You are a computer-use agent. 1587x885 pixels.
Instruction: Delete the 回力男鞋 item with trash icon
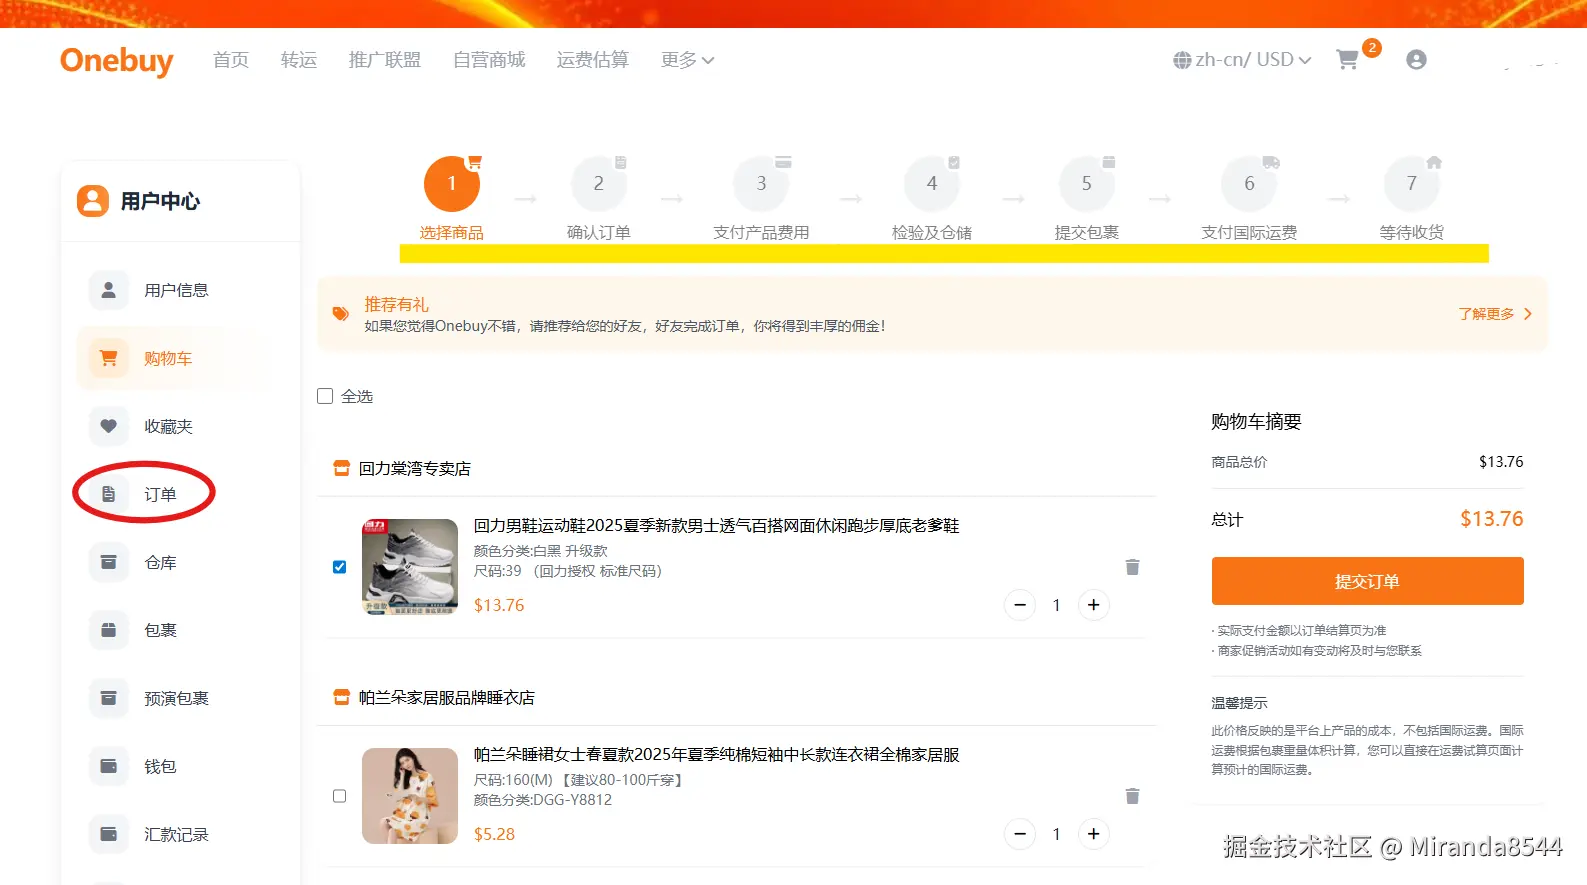point(1132,567)
